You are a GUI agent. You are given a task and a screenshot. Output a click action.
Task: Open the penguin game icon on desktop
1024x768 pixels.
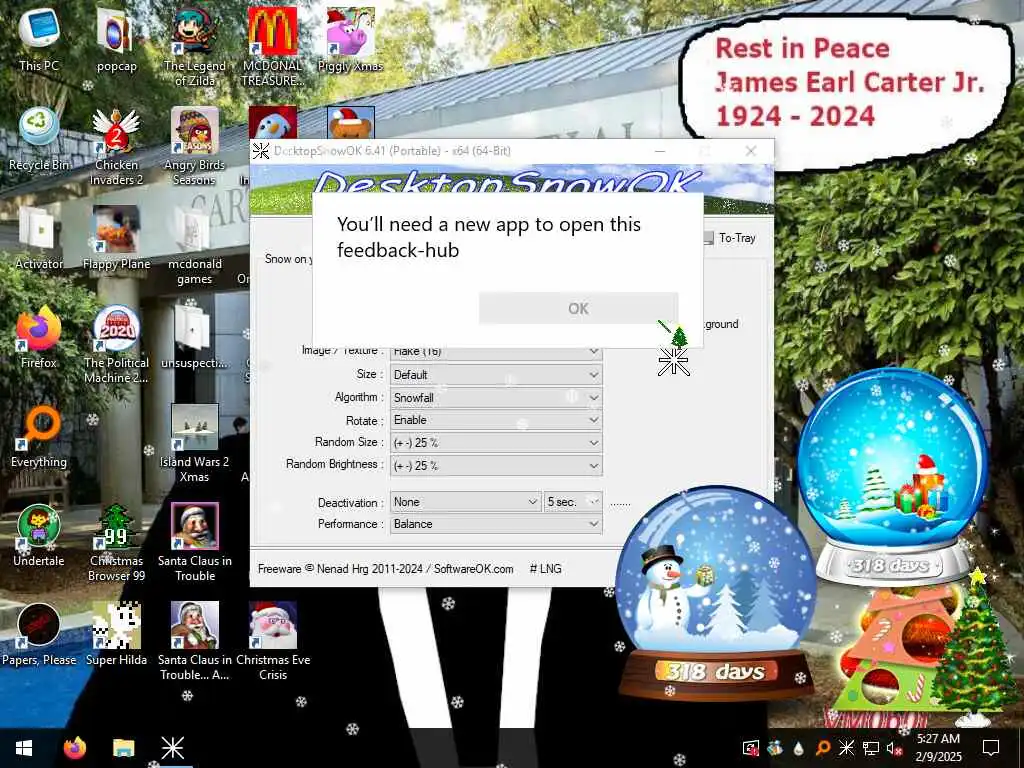(x=272, y=122)
